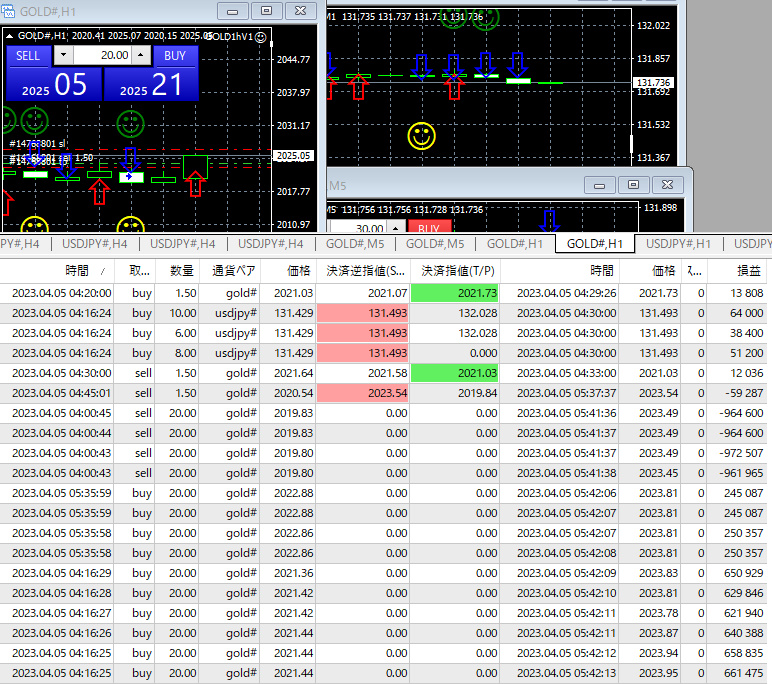Sort by 決済指値(T/P) column header
Screen dimensions: 772x684
coord(457,270)
